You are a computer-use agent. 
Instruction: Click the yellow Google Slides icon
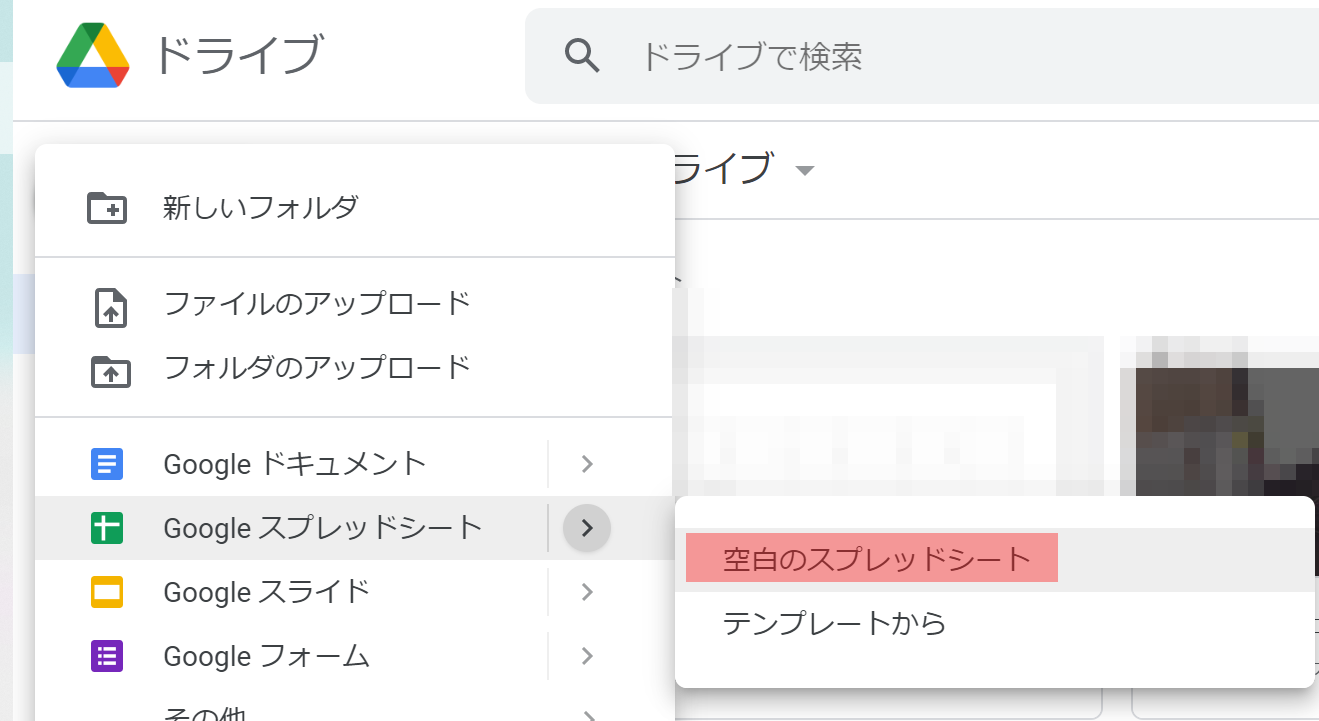point(107,592)
